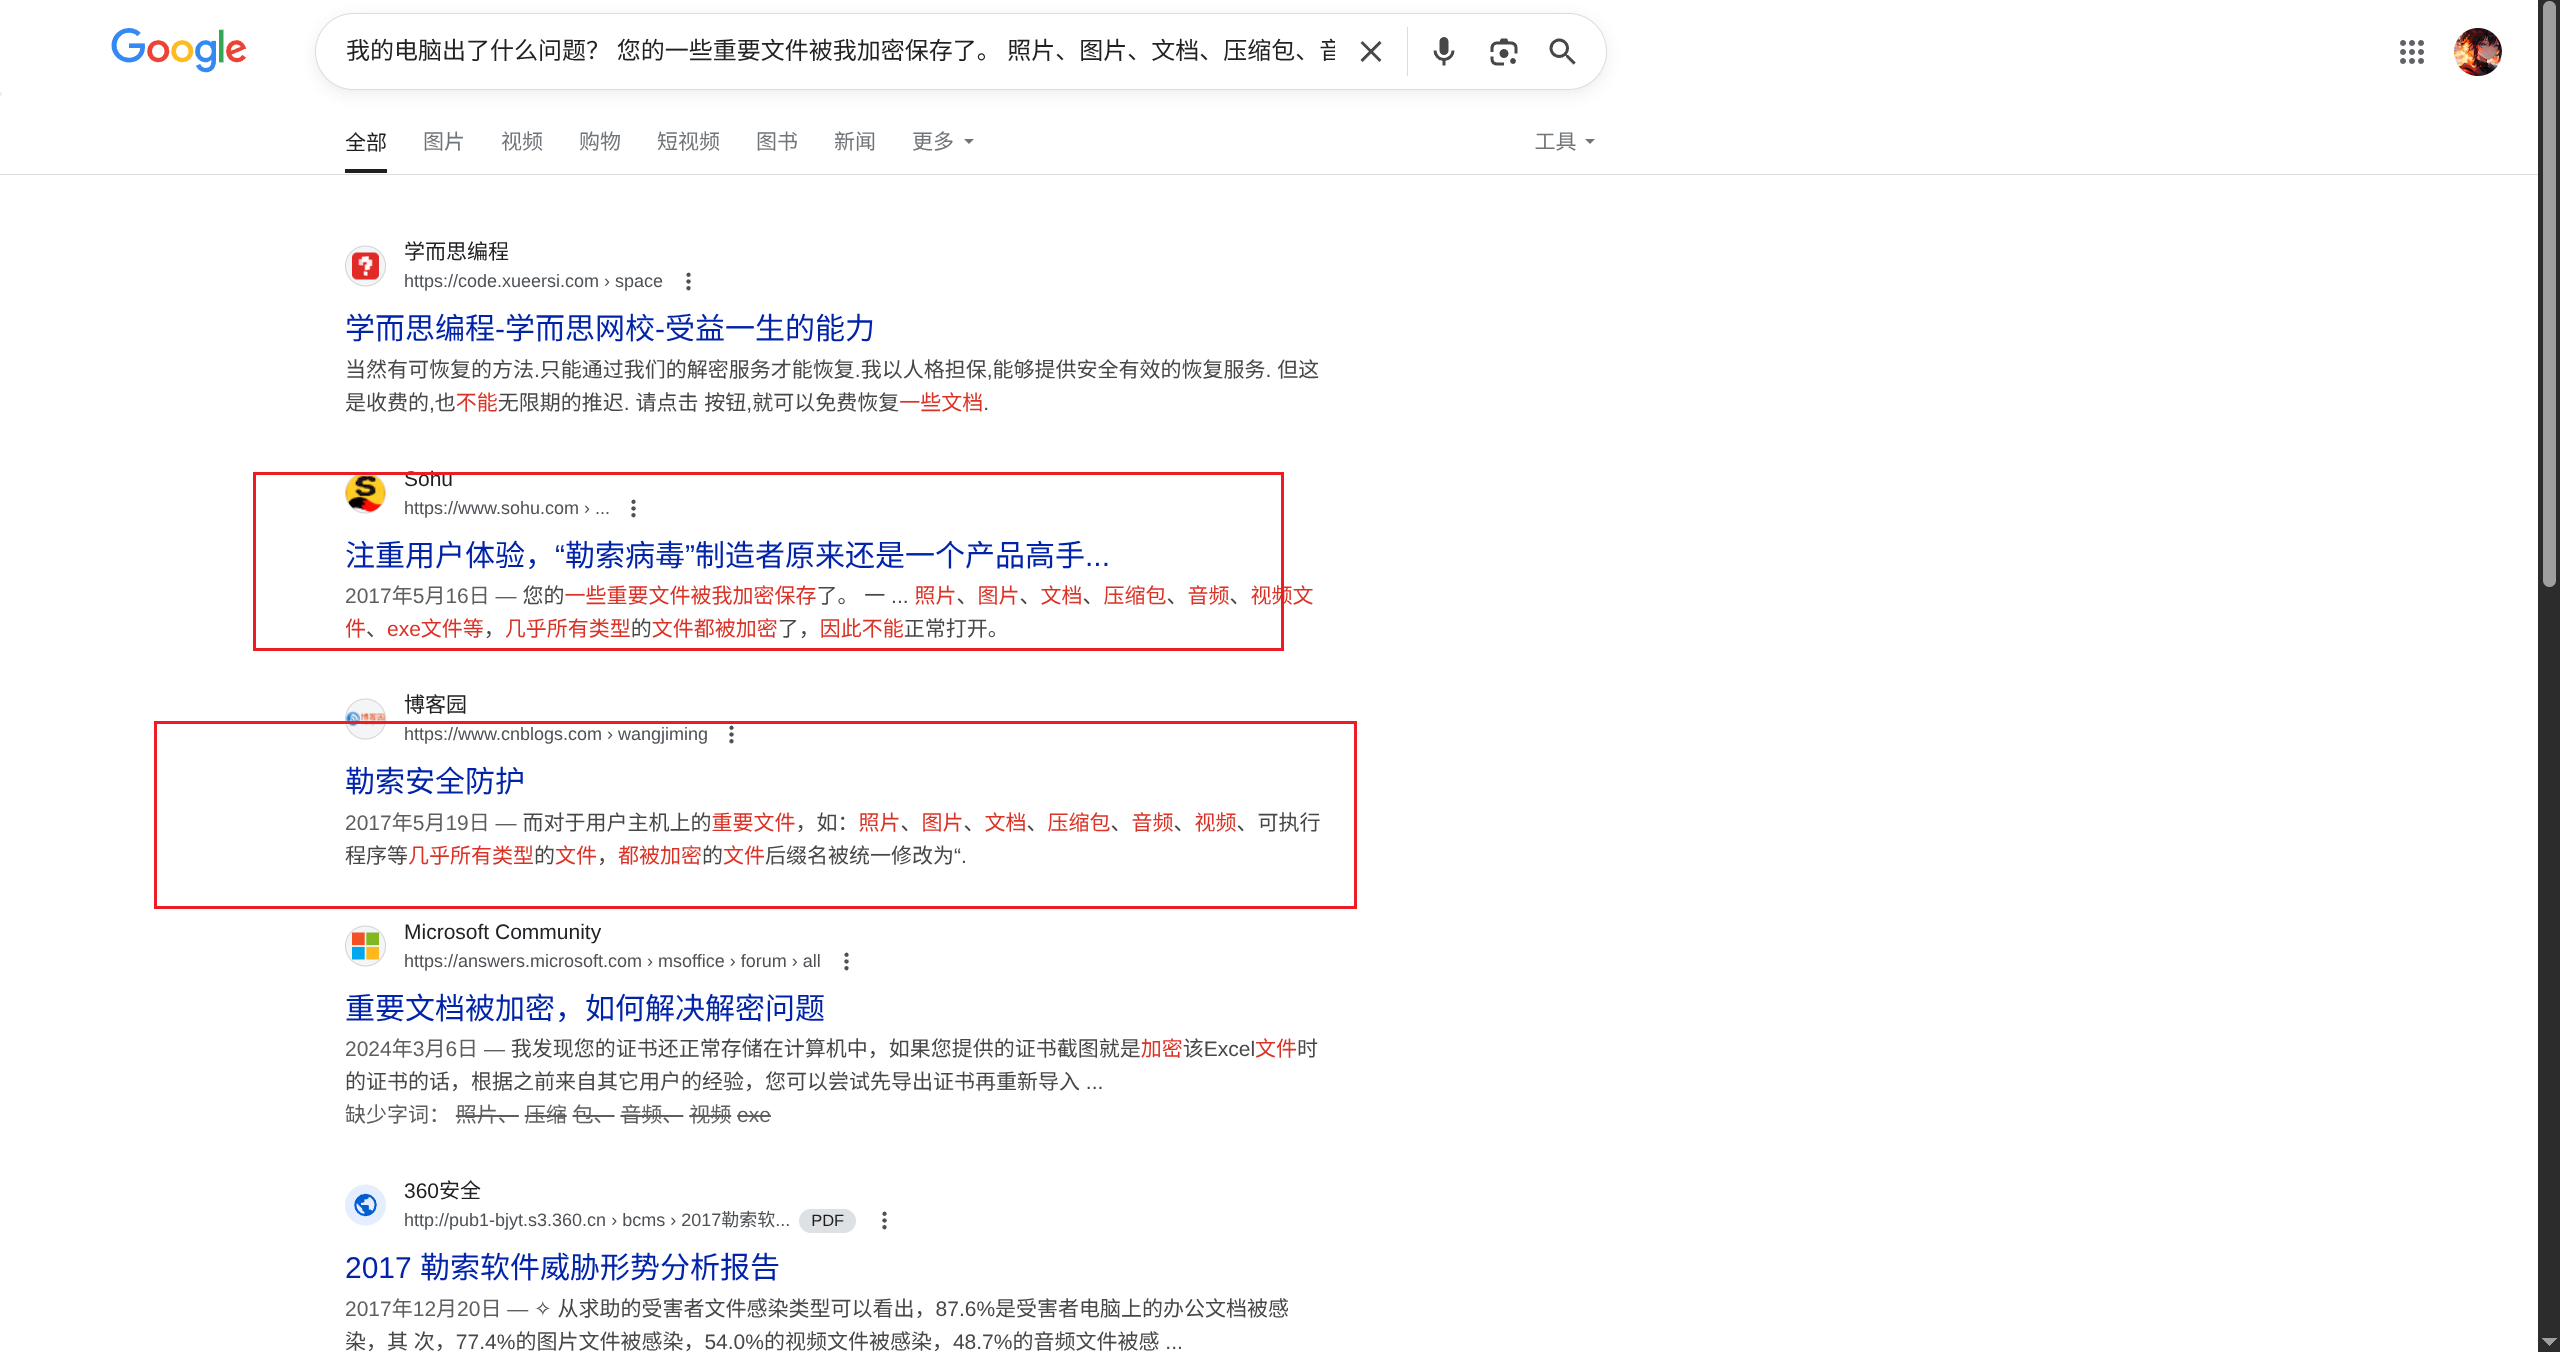Open options menu for Sohu result
The width and height of the screenshot is (2560, 1352).
click(633, 508)
